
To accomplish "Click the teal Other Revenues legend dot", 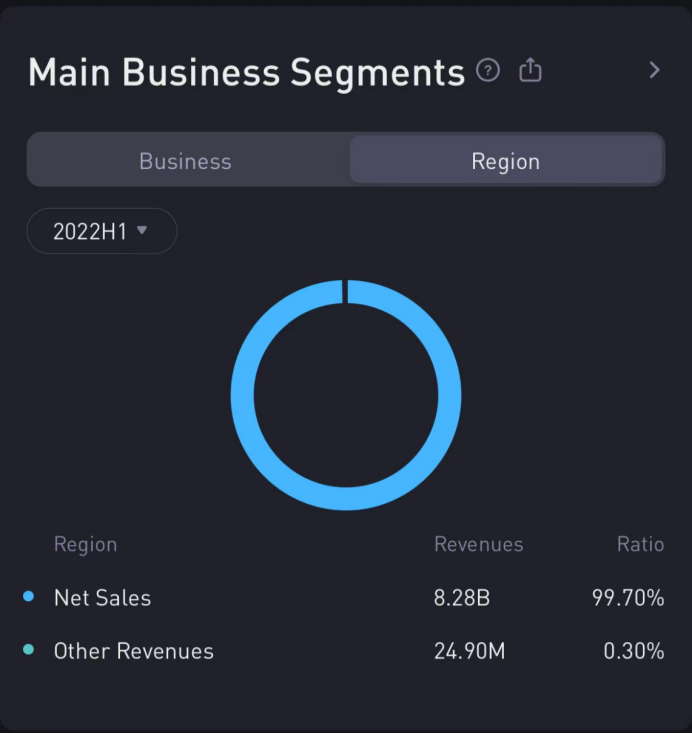I will (x=28, y=650).
